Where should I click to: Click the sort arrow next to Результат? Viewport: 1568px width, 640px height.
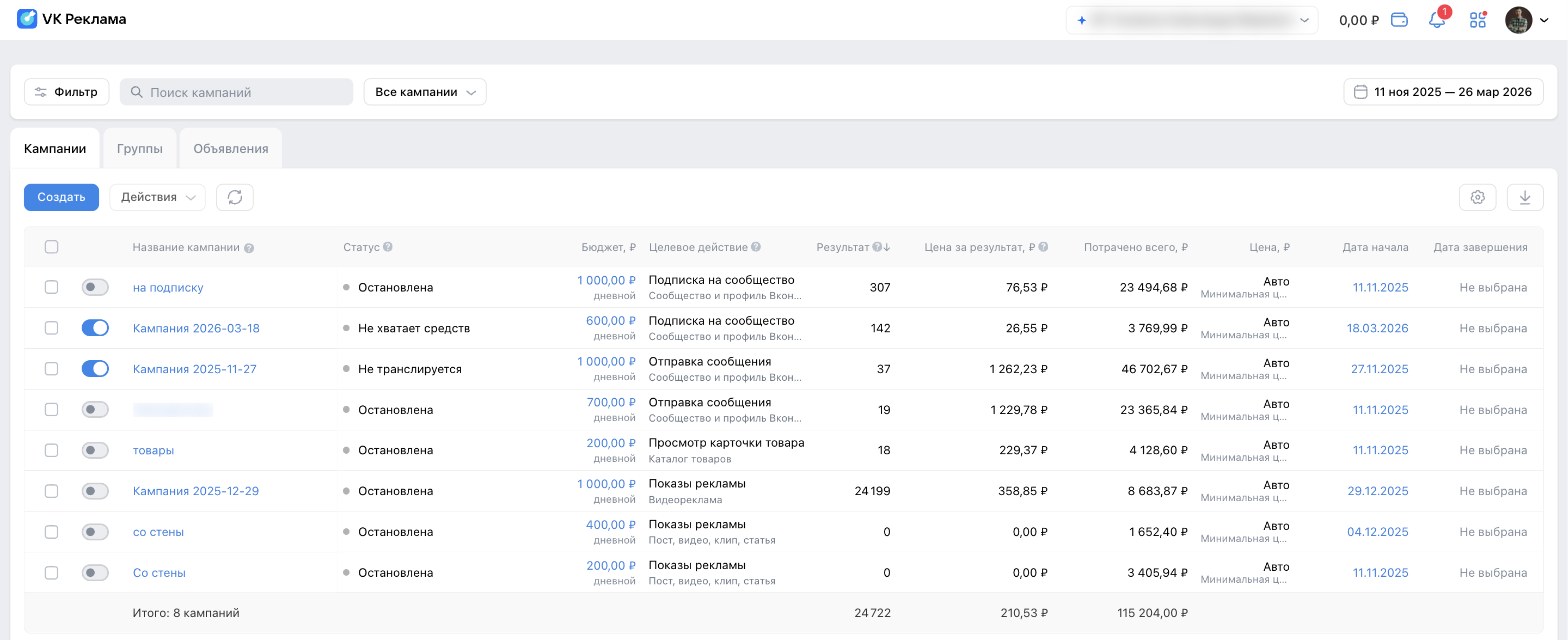[886, 247]
